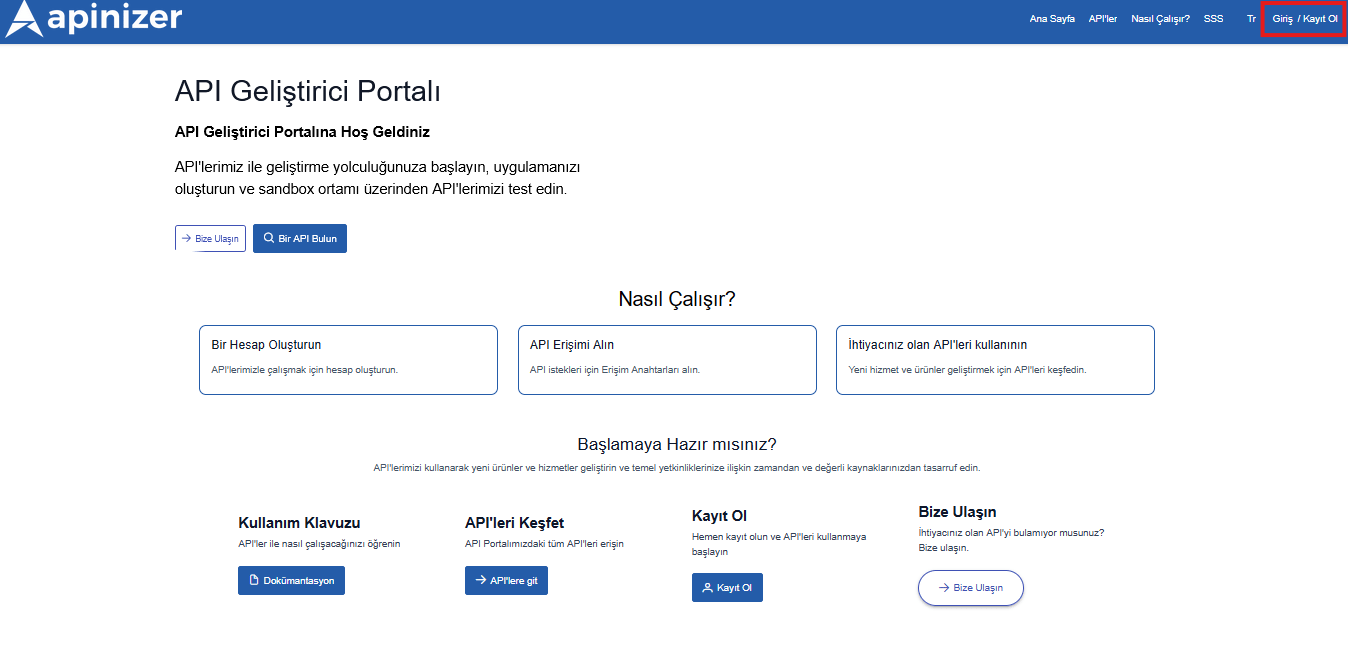Image resolution: width=1348 pixels, height=654 pixels.
Task: Click the API'lere git button
Action: (506, 580)
